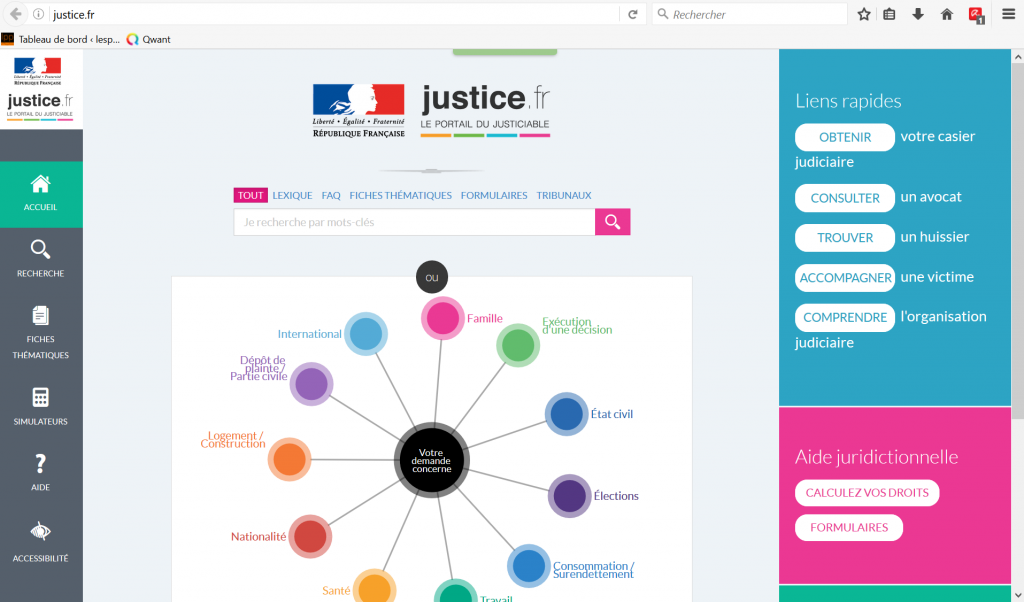Click the ACCOMPAGNER une victime button
The image size is (1024, 602).
click(844, 277)
